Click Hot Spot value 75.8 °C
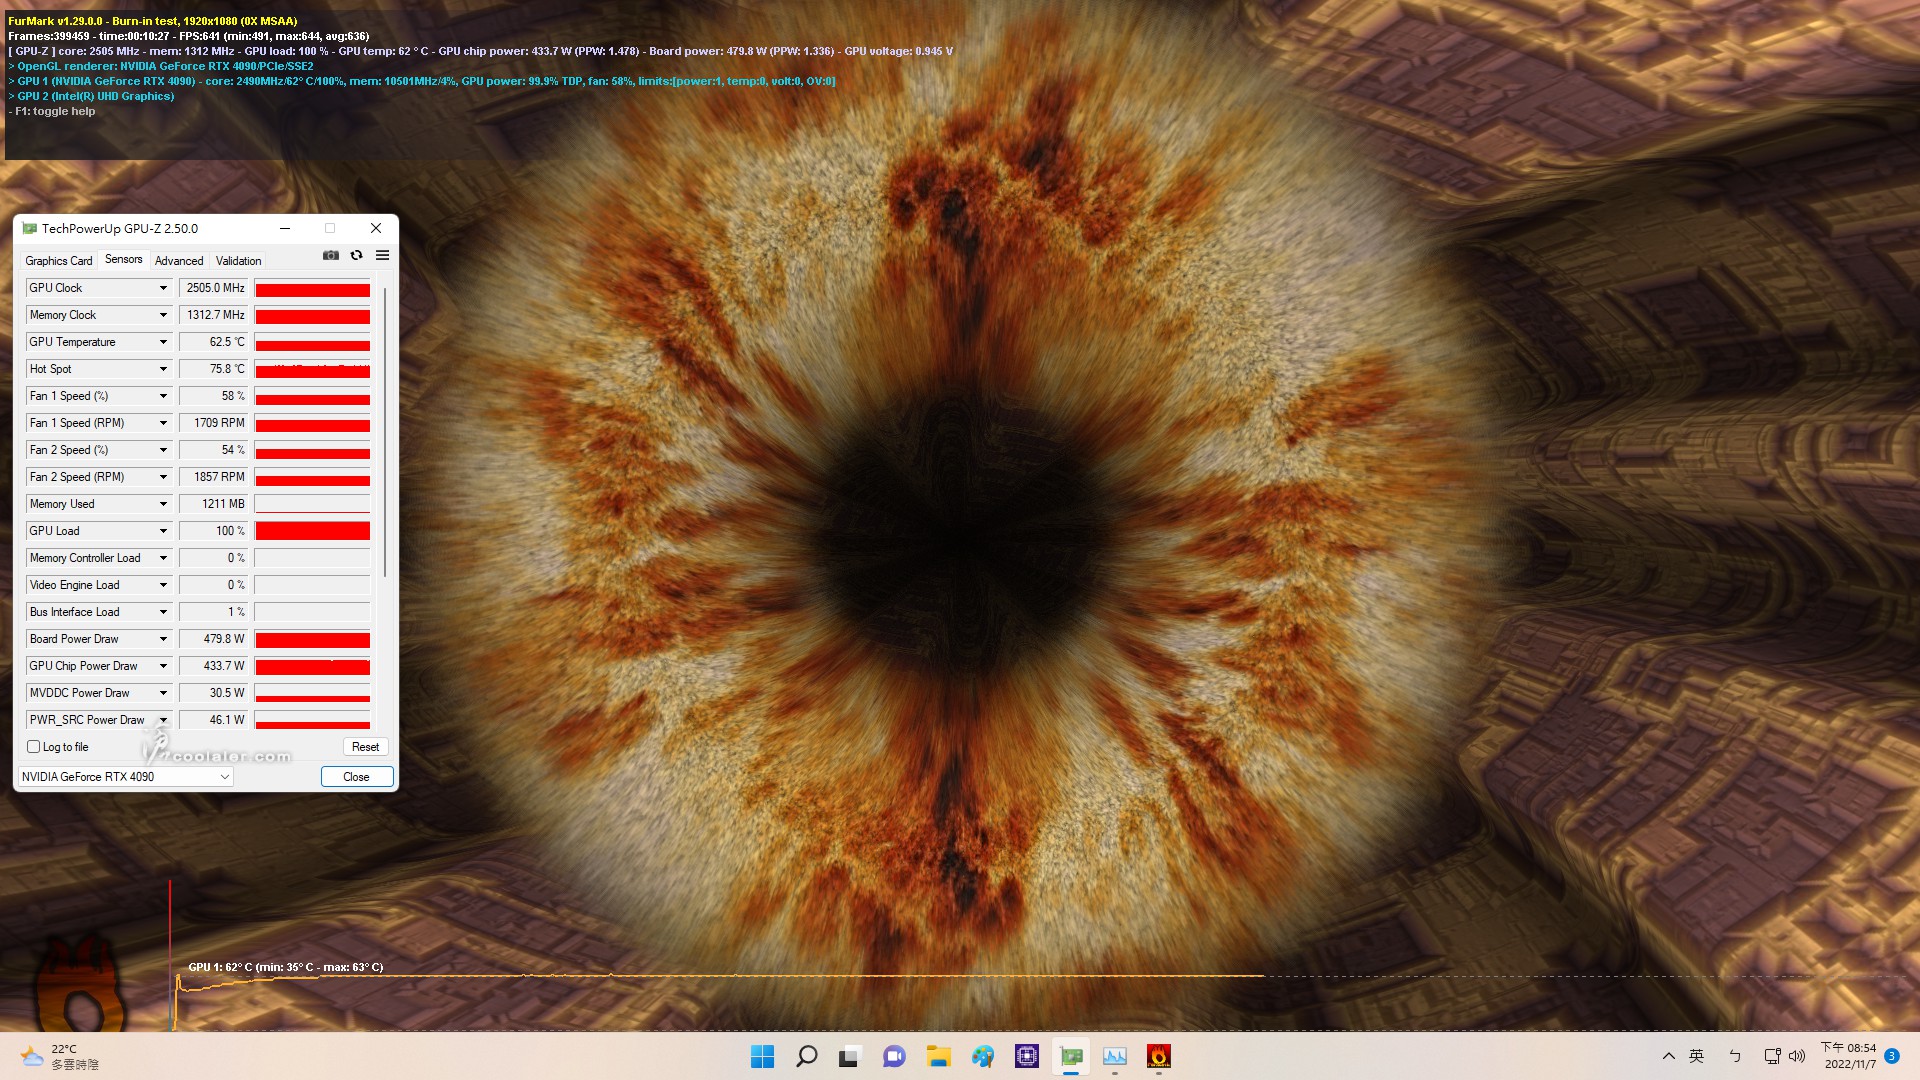Screen dimensions: 1920x1080 click(214, 369)
